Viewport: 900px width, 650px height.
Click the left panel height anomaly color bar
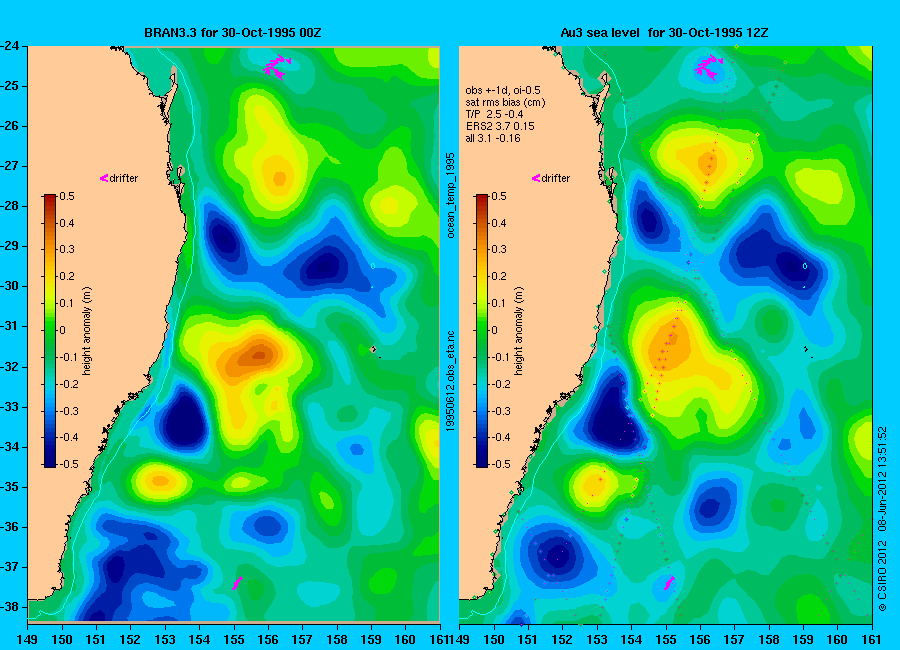click(50, 331)
